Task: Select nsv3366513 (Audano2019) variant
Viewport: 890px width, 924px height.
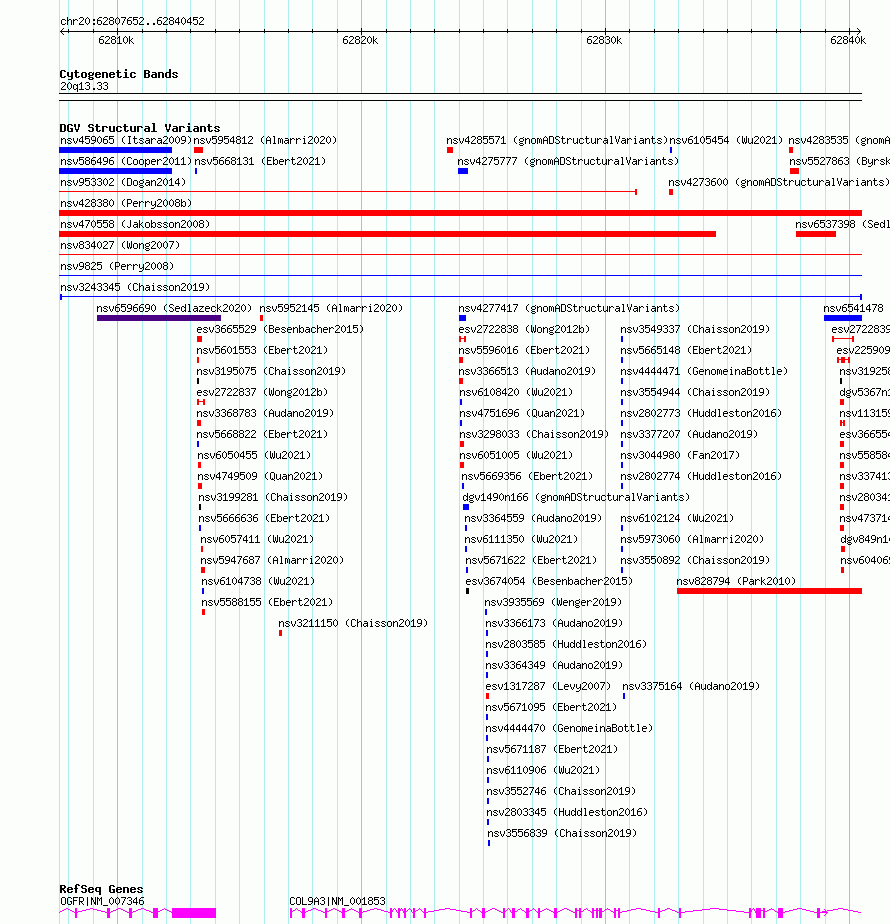Action: [x=528, y=371]
